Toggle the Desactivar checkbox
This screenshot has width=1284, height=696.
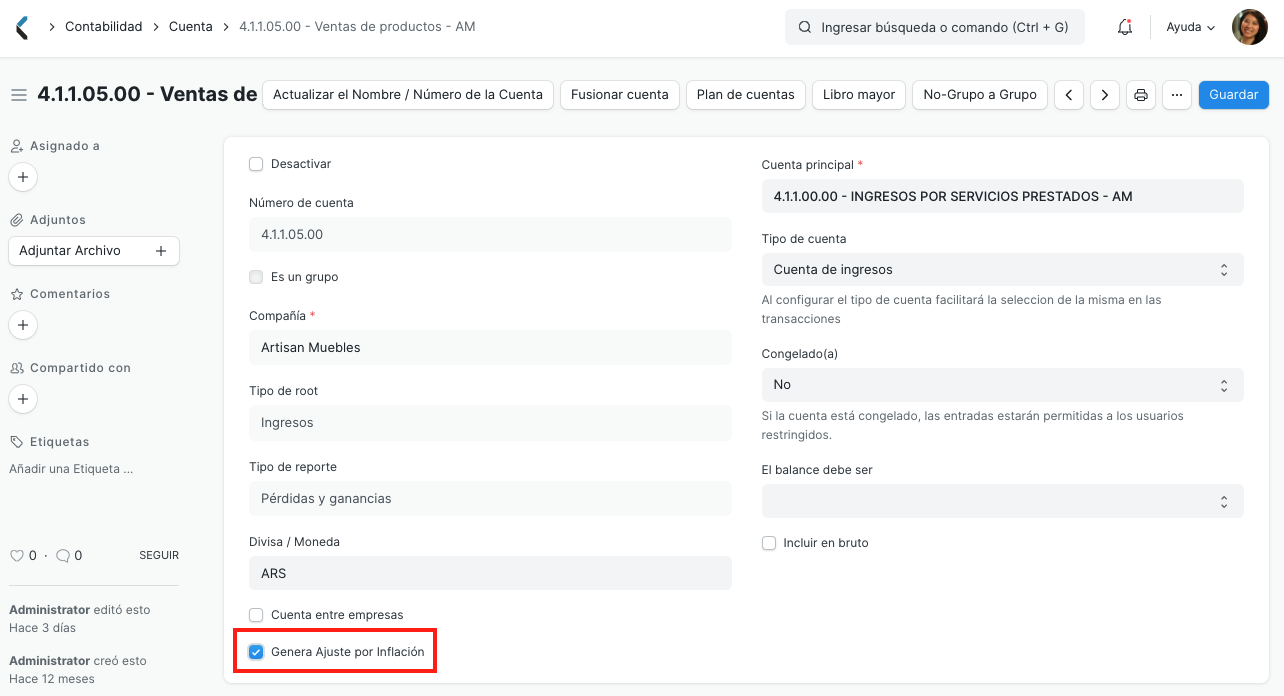[256, 164]
